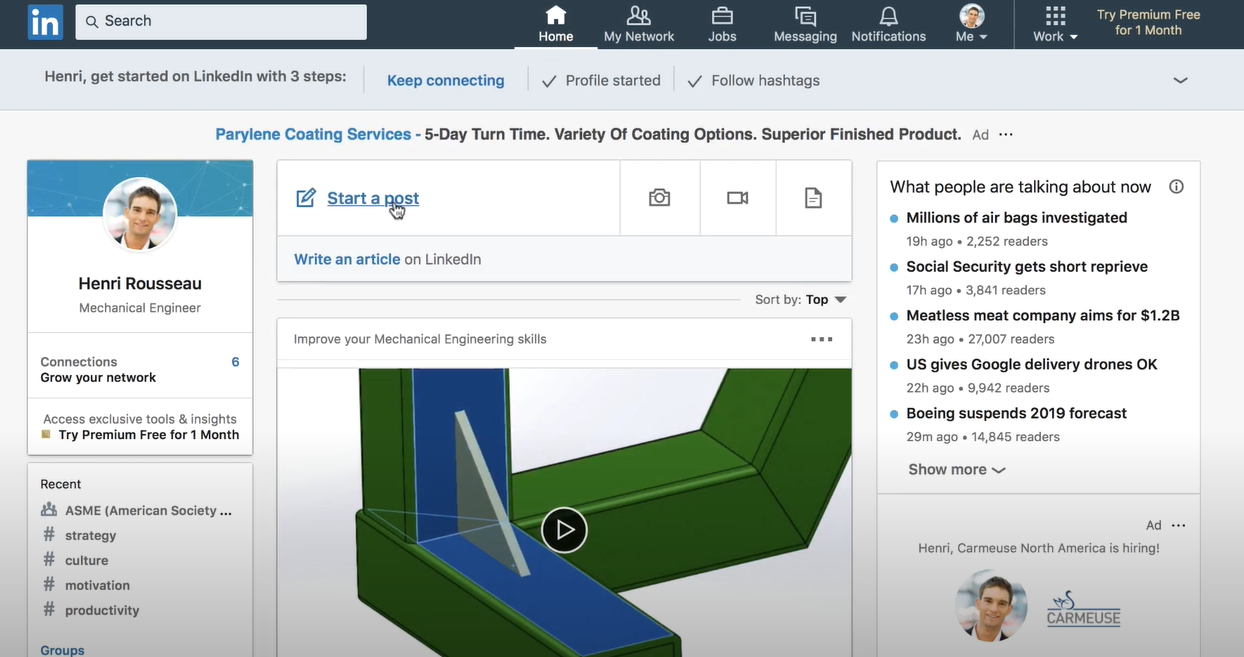The height and width of the screenshot is (657, 1244).
Task: Read Social Security gets short reprieve
Action: click(1027, 267)
